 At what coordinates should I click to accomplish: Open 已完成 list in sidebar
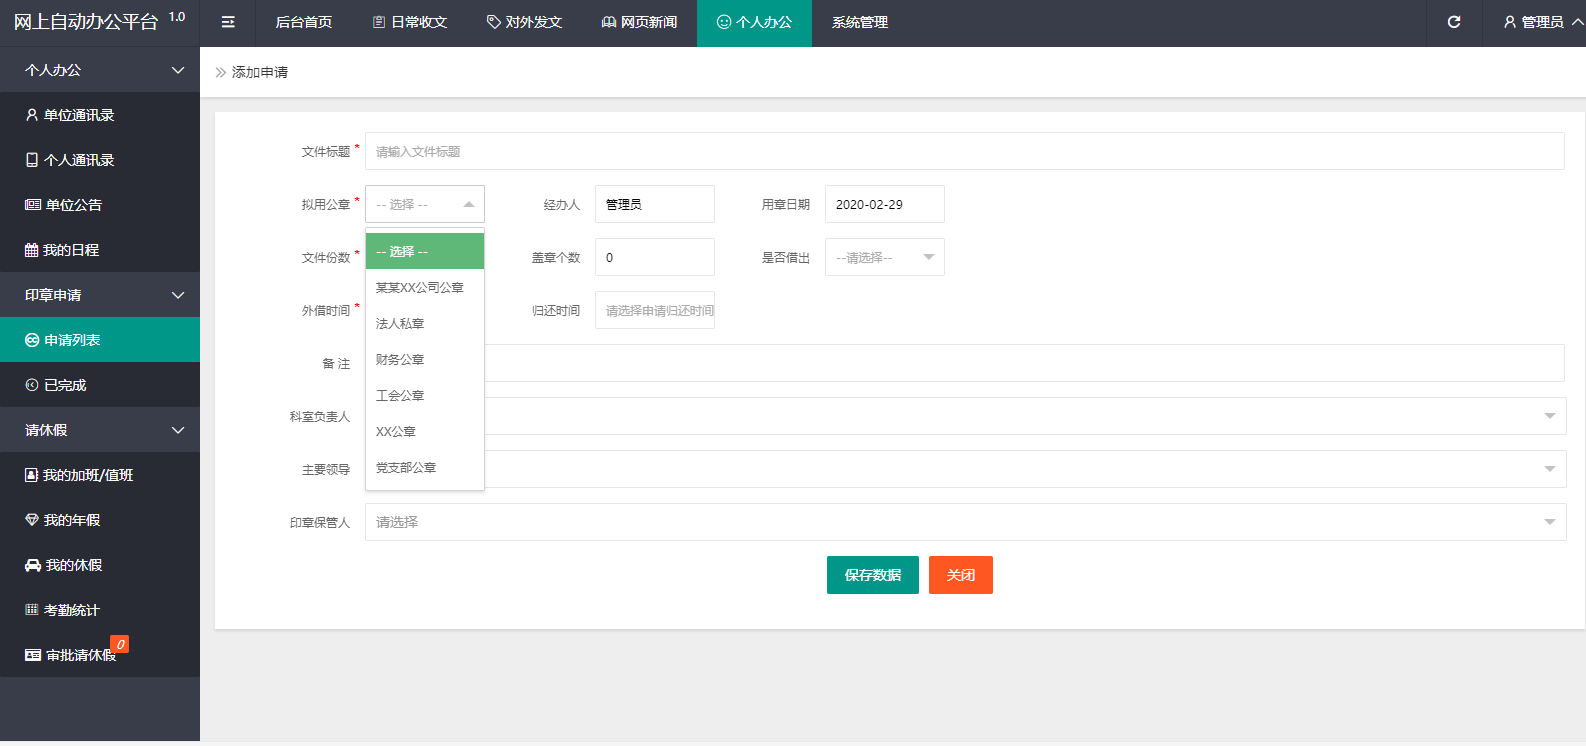point(65,385)
